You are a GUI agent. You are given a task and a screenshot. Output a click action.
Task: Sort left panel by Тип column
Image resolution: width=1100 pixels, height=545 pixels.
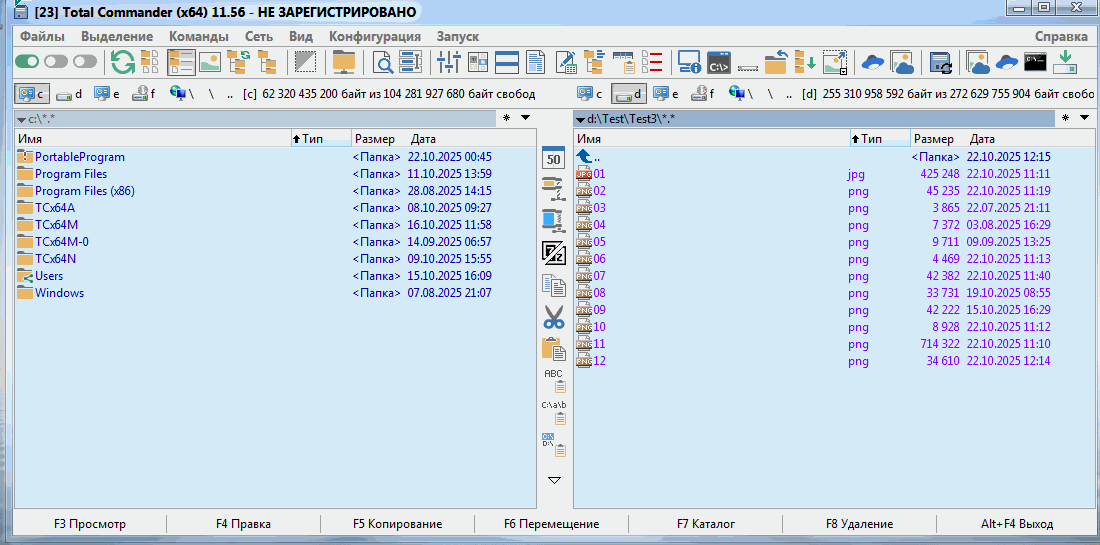pos(321,139)
